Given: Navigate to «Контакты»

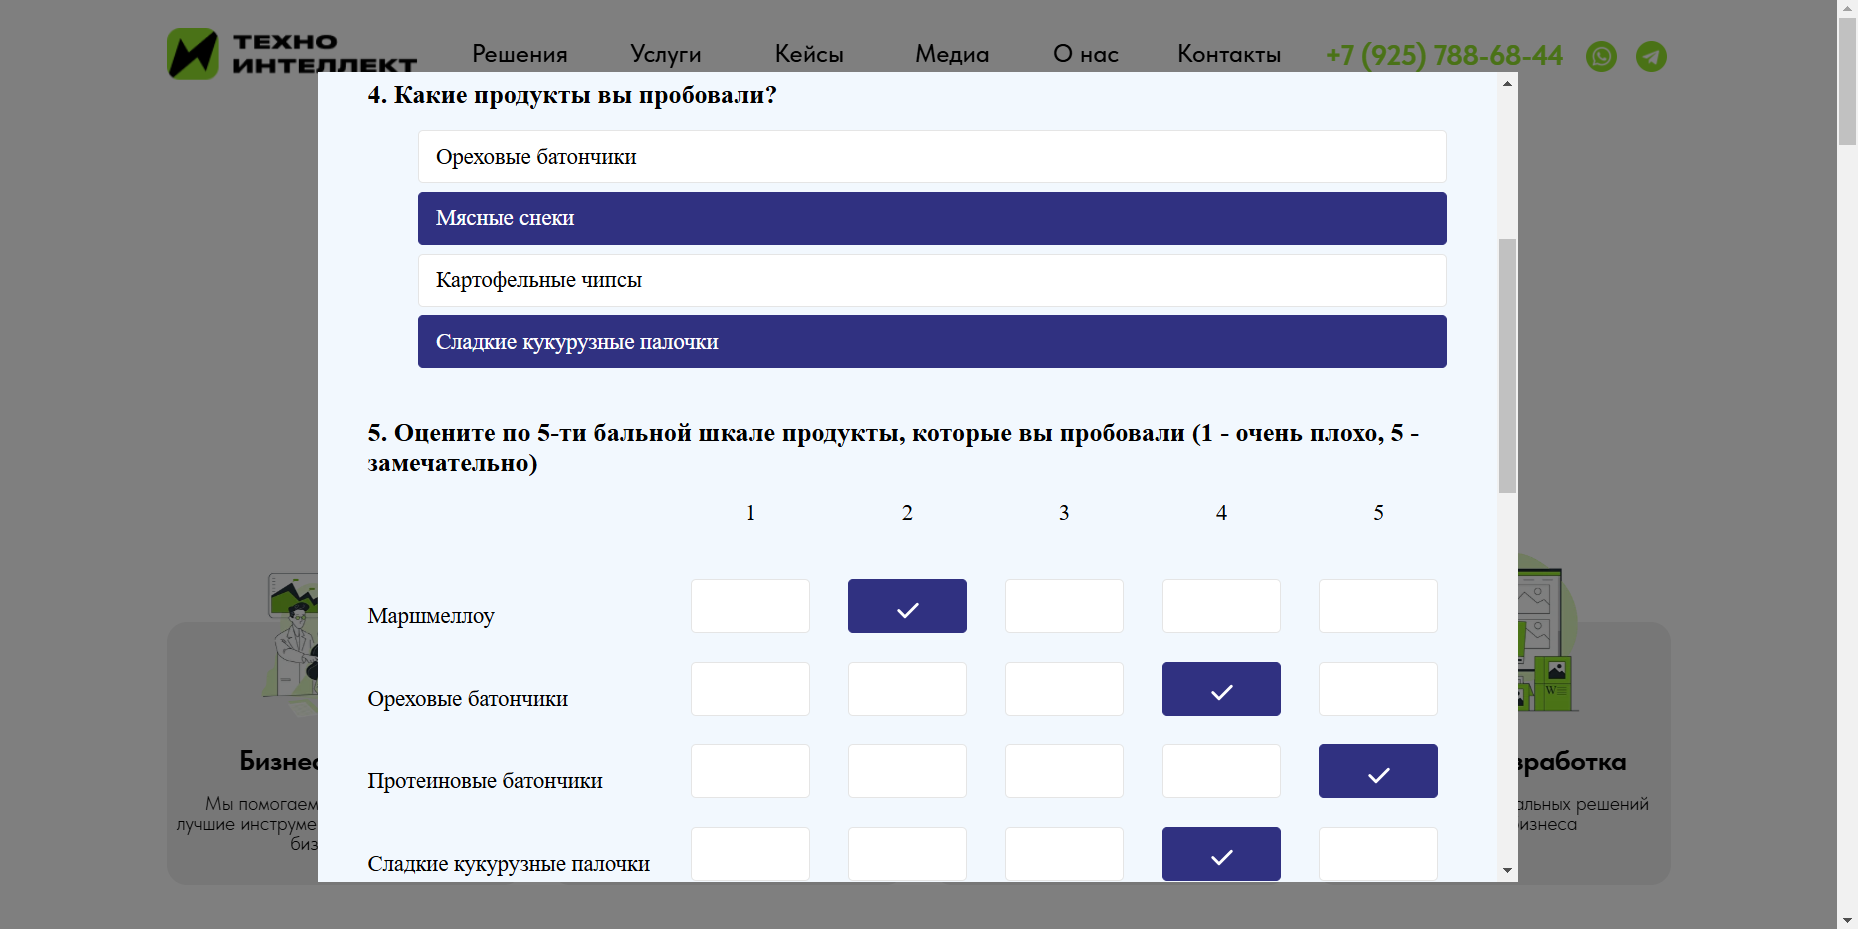Looking at the screenshot, I should coord(1229,54).
